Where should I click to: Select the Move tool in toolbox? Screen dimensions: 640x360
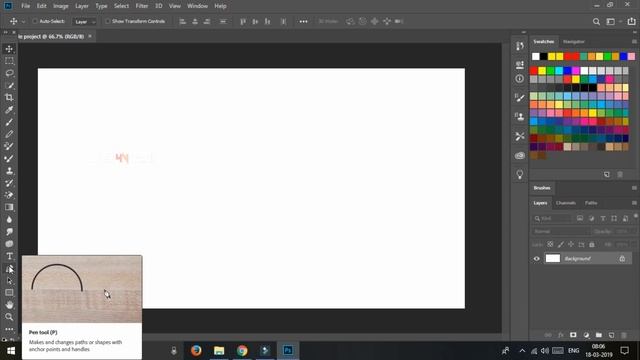tap(9, 49)
